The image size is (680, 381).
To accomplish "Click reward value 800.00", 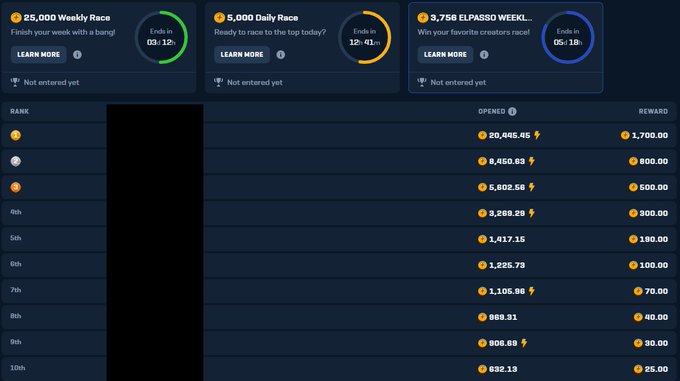I will coord(654,161).
